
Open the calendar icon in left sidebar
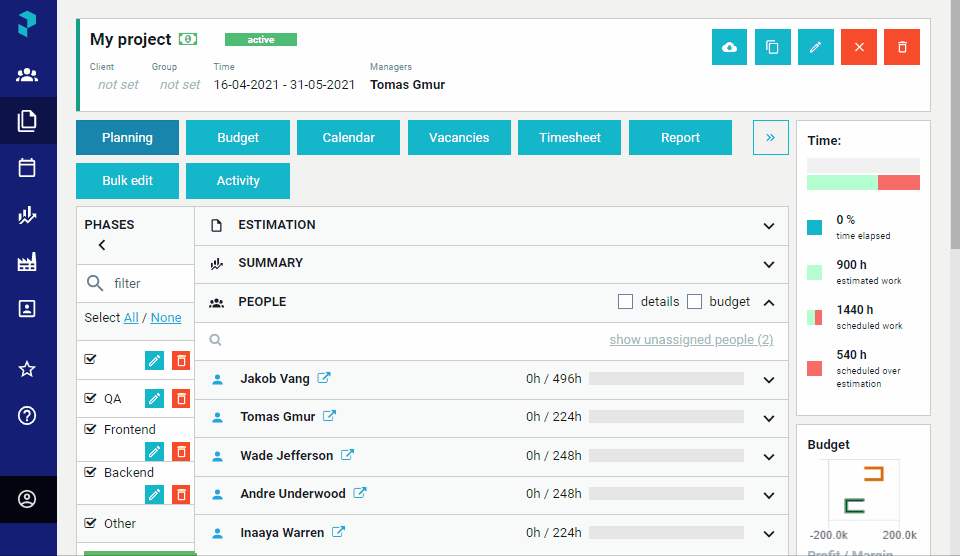click(27, 168)
